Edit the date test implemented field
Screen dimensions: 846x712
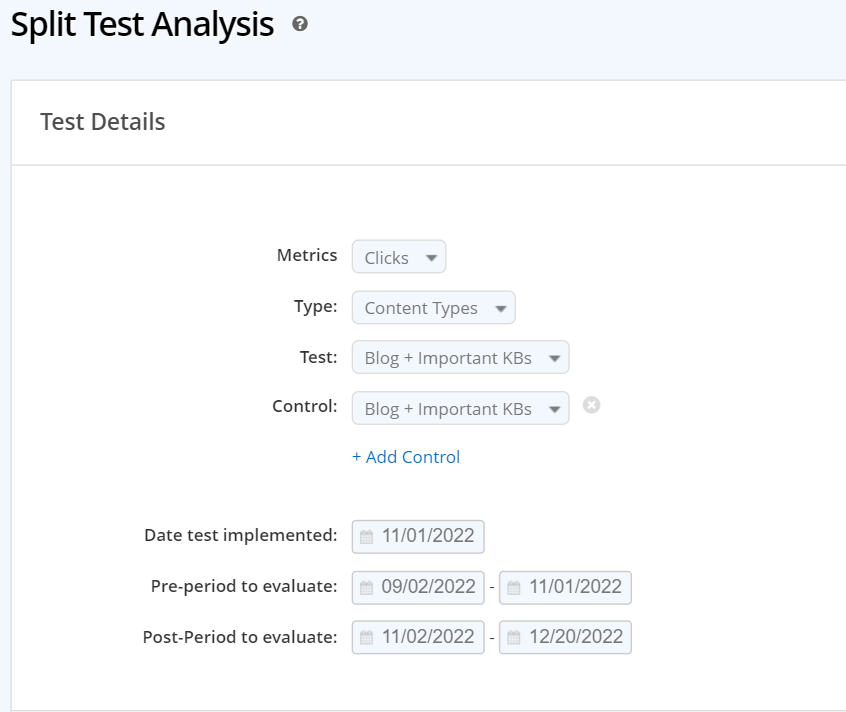point(428,536)
